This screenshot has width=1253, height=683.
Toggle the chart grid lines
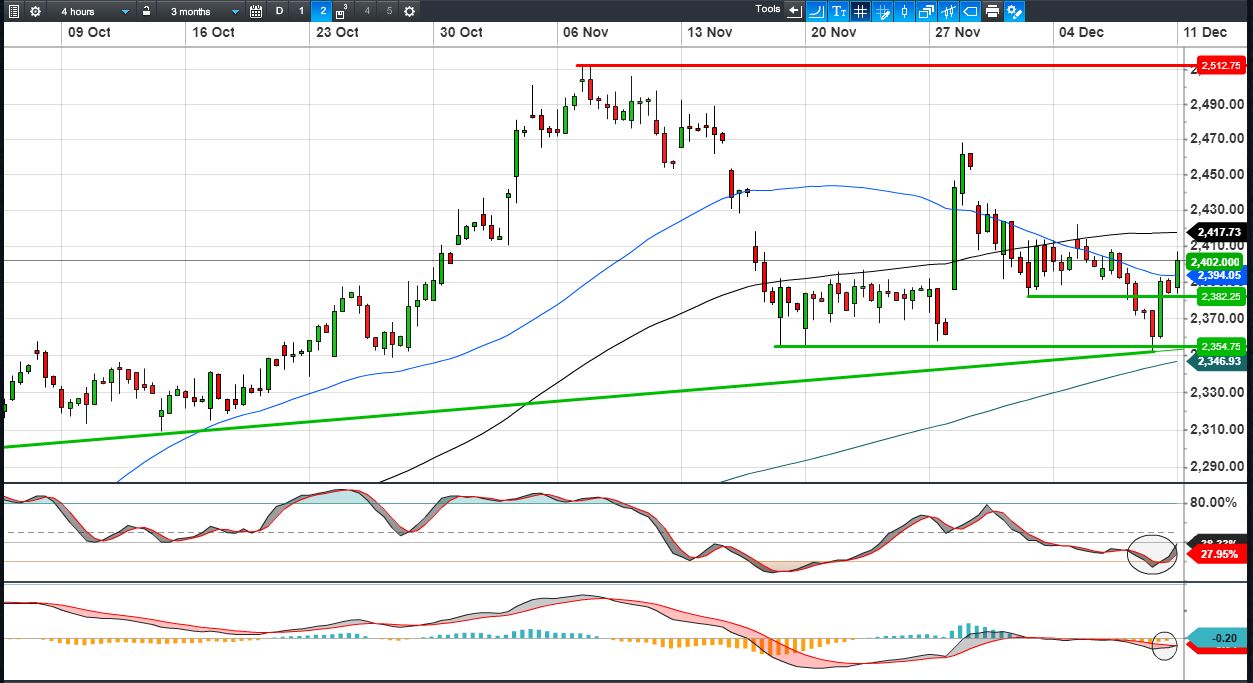click(860, 11)
